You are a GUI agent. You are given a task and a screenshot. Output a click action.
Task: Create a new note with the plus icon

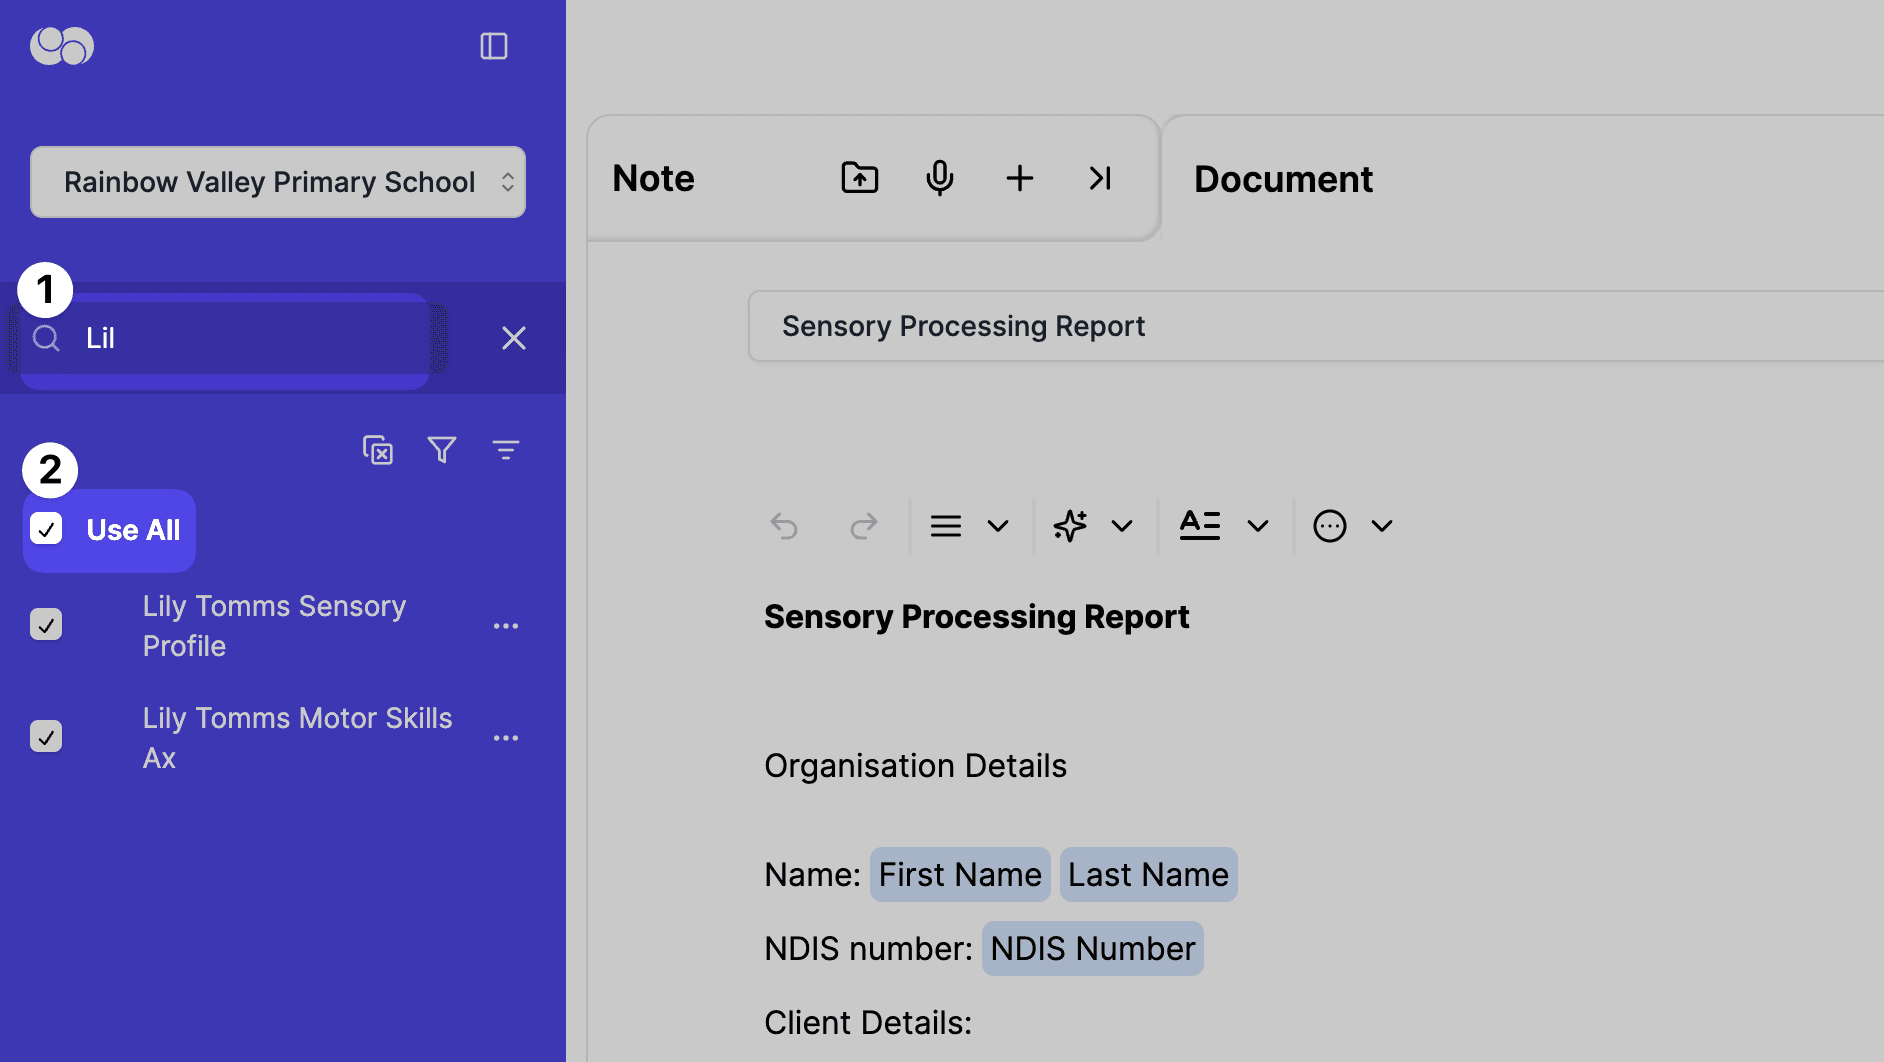tap(1019, 178)
